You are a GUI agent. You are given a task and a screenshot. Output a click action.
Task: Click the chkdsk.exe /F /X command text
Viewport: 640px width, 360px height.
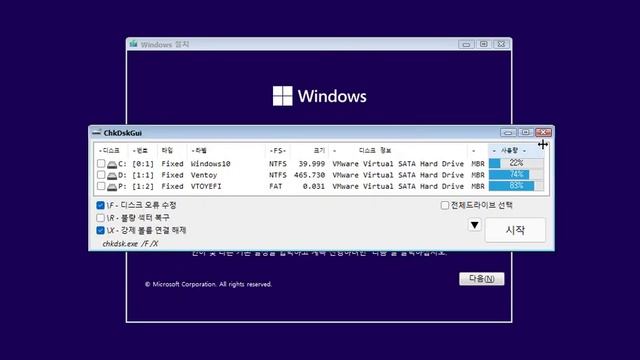pyautogui.click(x=130, y=244)
